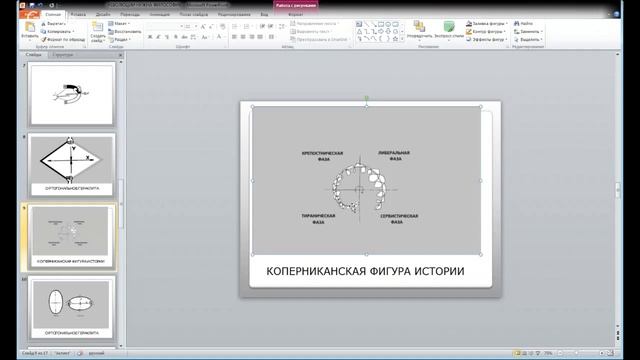The width and height of the screenshot is (640, 360).
Task: Click the Shape Effects icon
Action: (469, 40)
